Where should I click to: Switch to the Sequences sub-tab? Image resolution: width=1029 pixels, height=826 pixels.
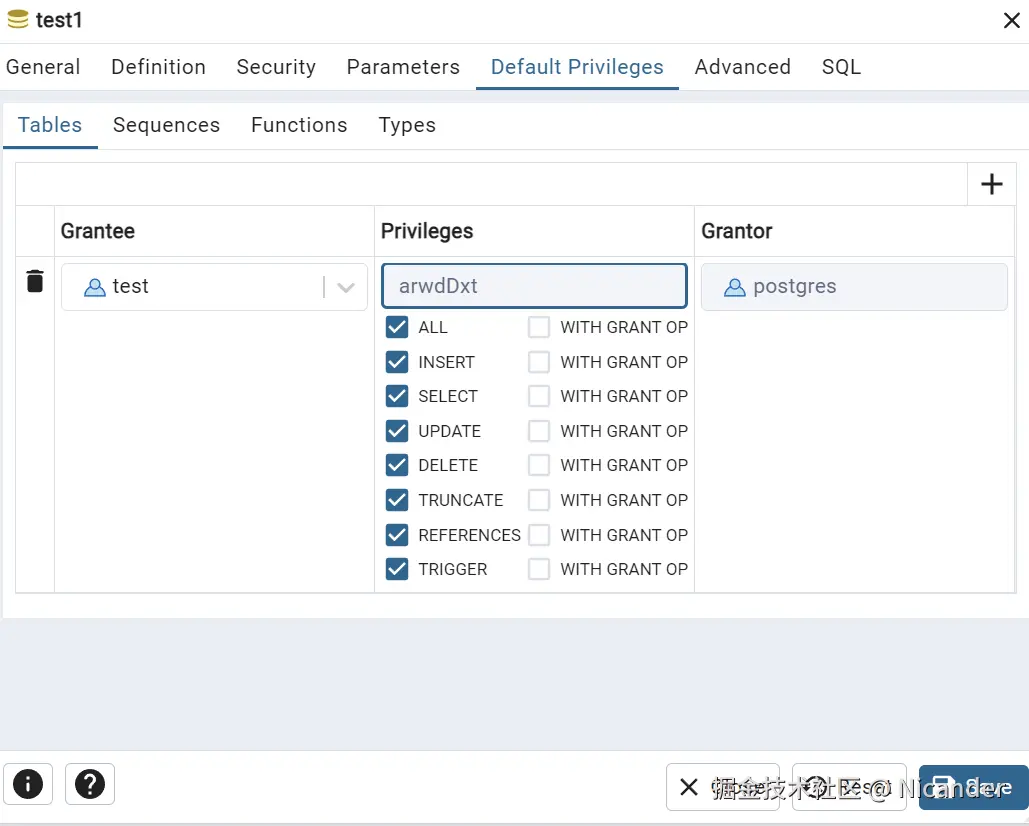[166, 125]
